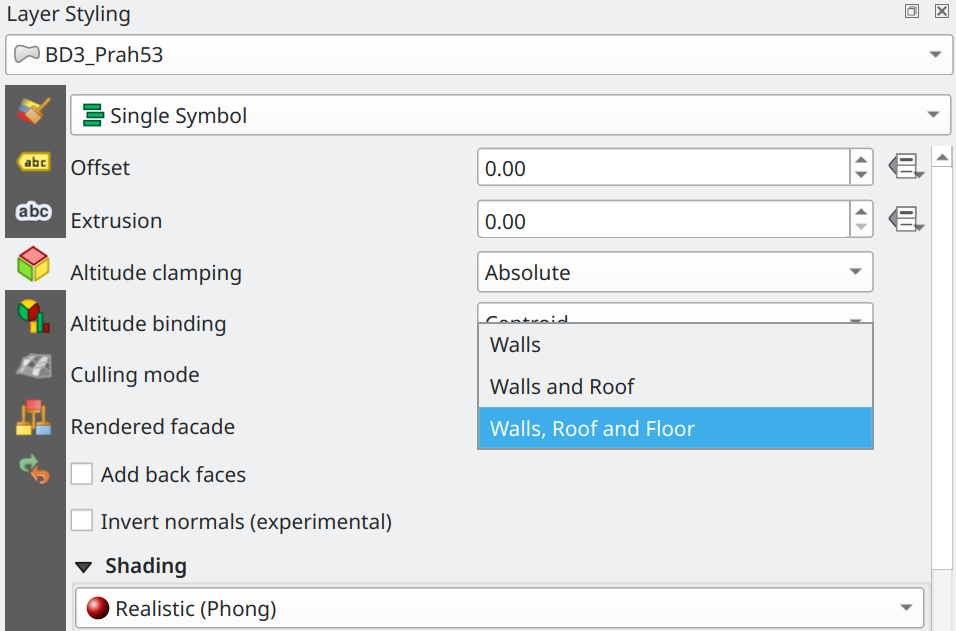Screen dimensions: 956x631
Task: Enable the Add back faces checkbox
Action: tap(82, 474)
